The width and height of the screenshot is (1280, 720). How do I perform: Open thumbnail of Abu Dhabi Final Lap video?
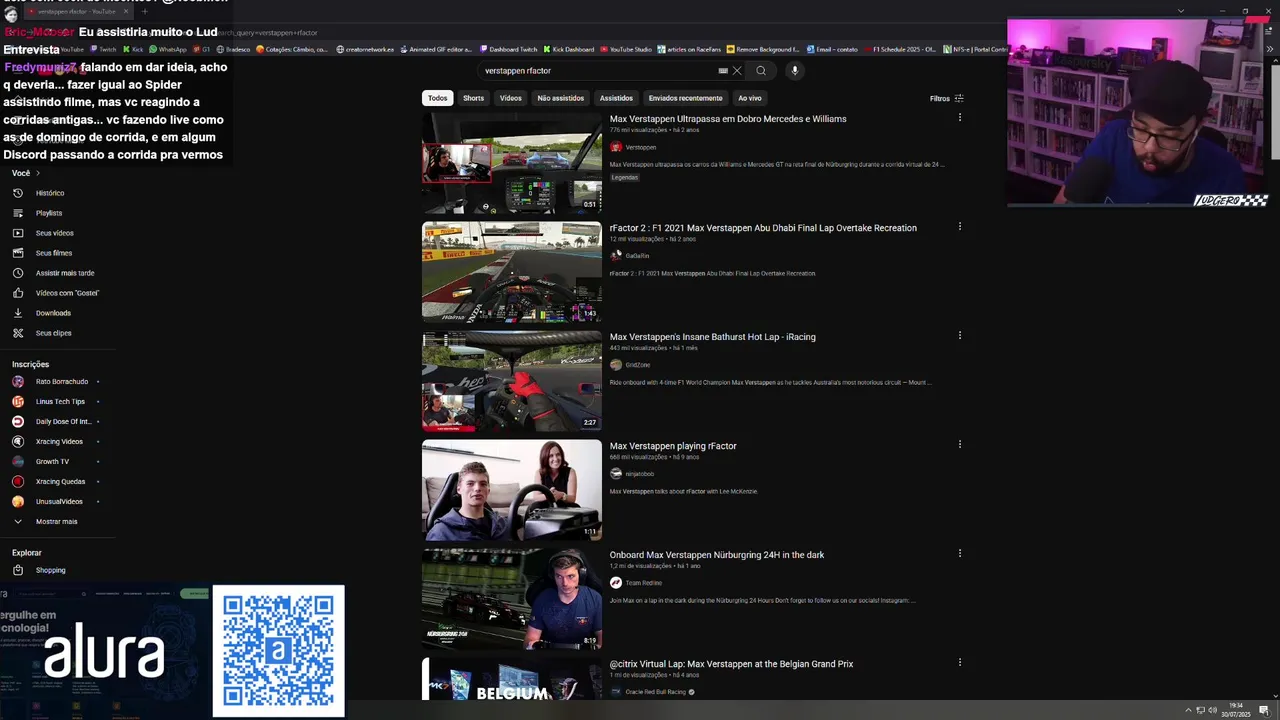coord(512,271)
